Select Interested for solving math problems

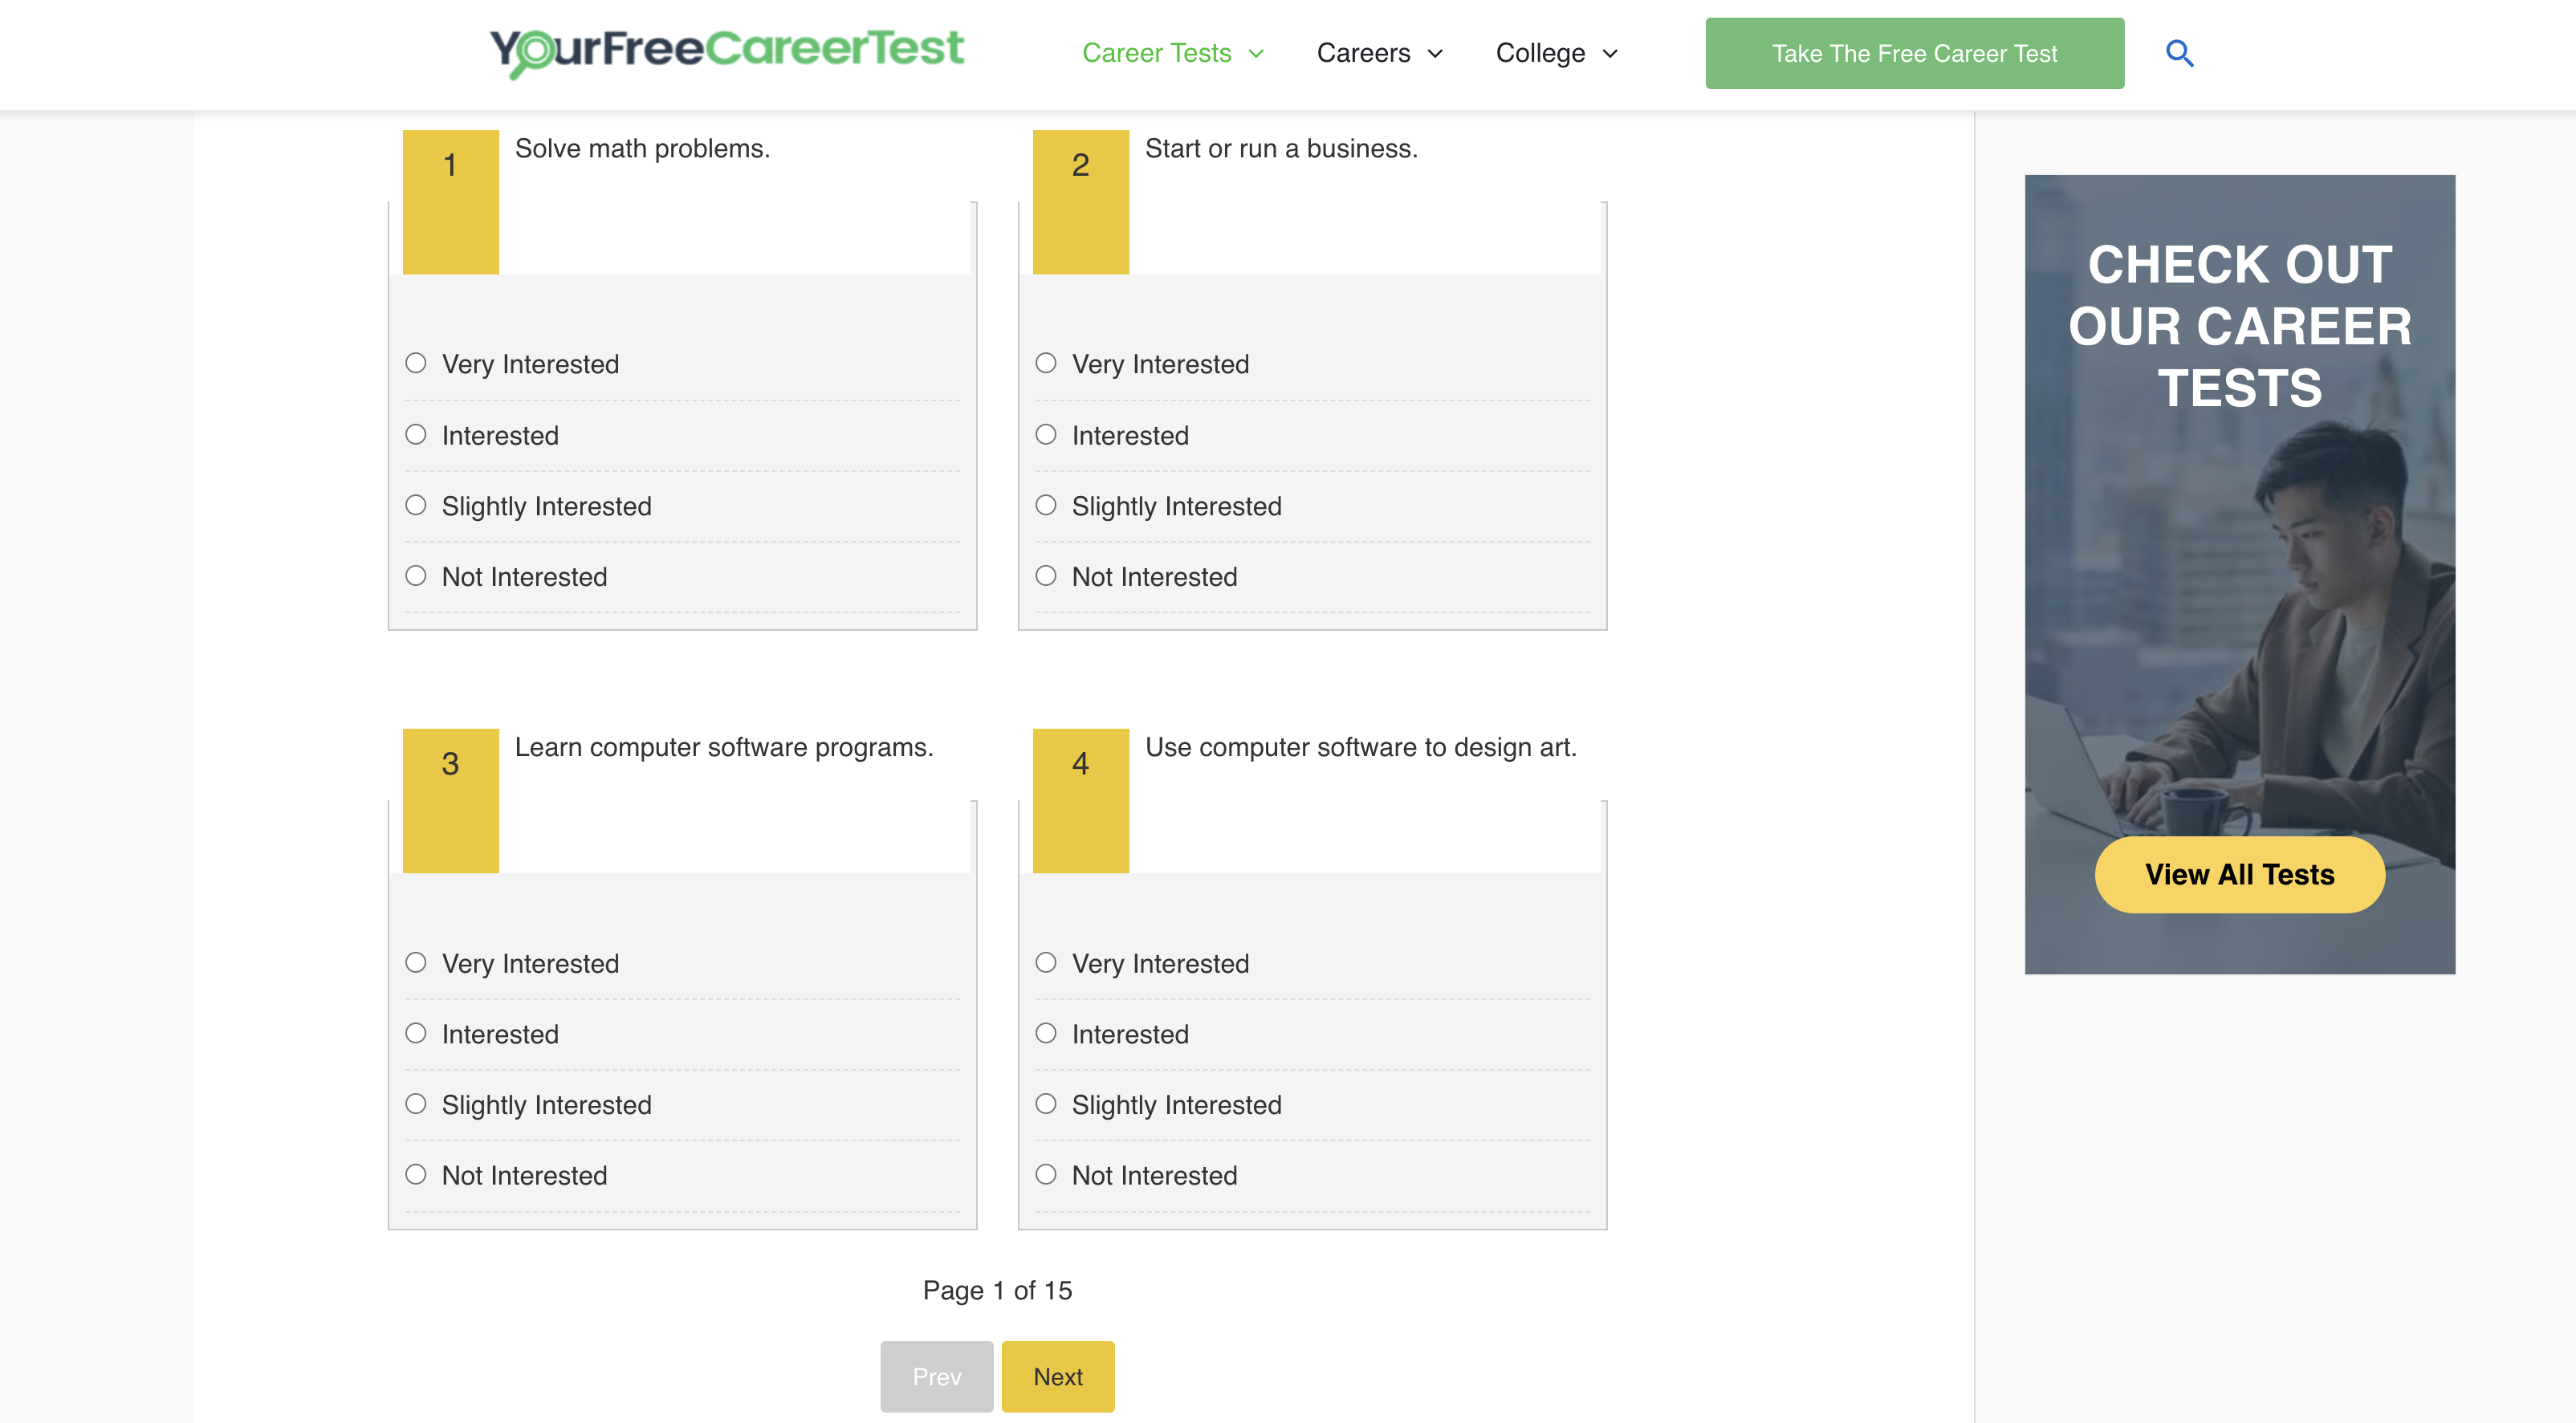tap(416, 434)
